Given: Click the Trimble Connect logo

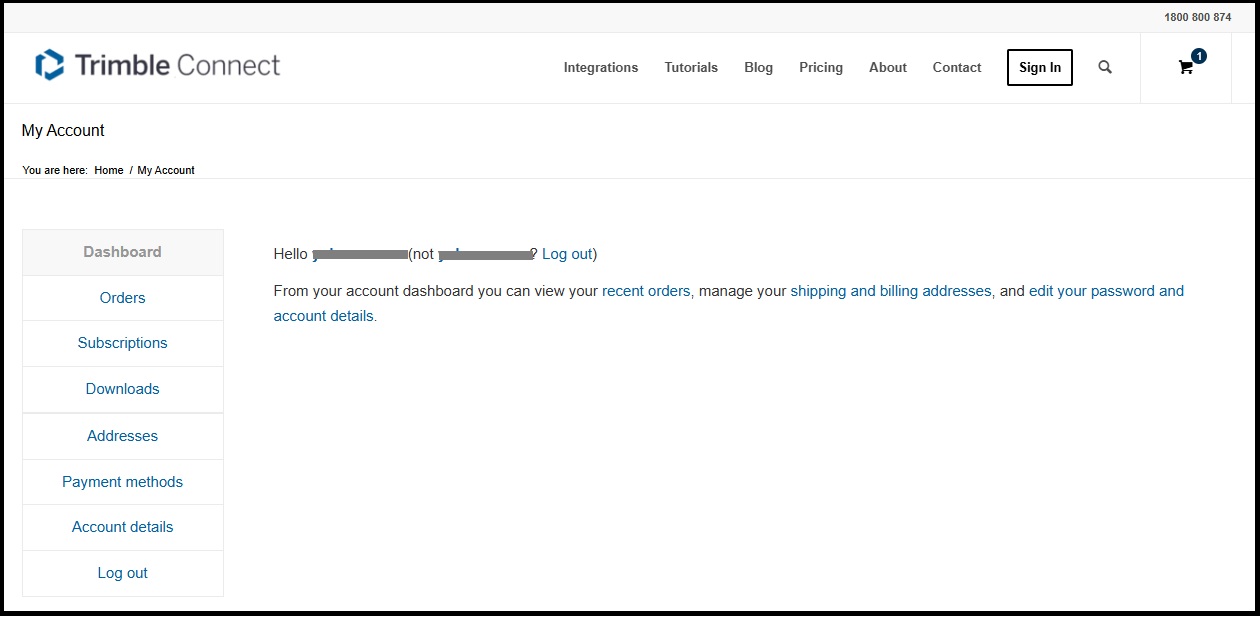Looking at the screenshot, I should click(158, 66).
